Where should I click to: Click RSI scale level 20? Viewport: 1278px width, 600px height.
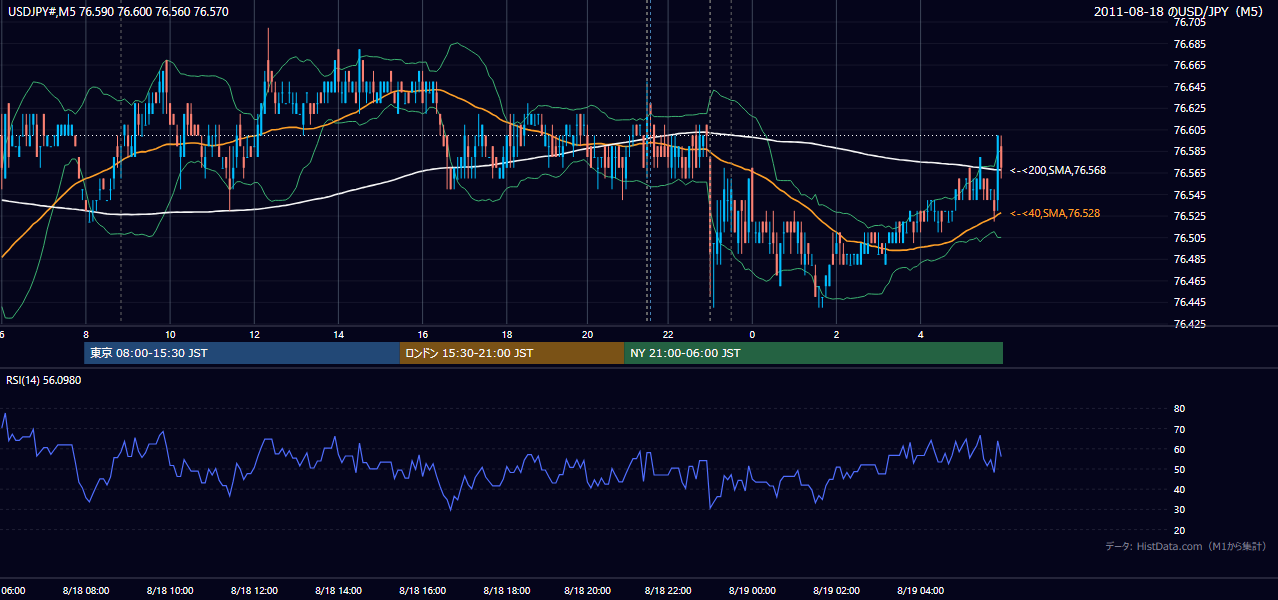pos(1179,531)
